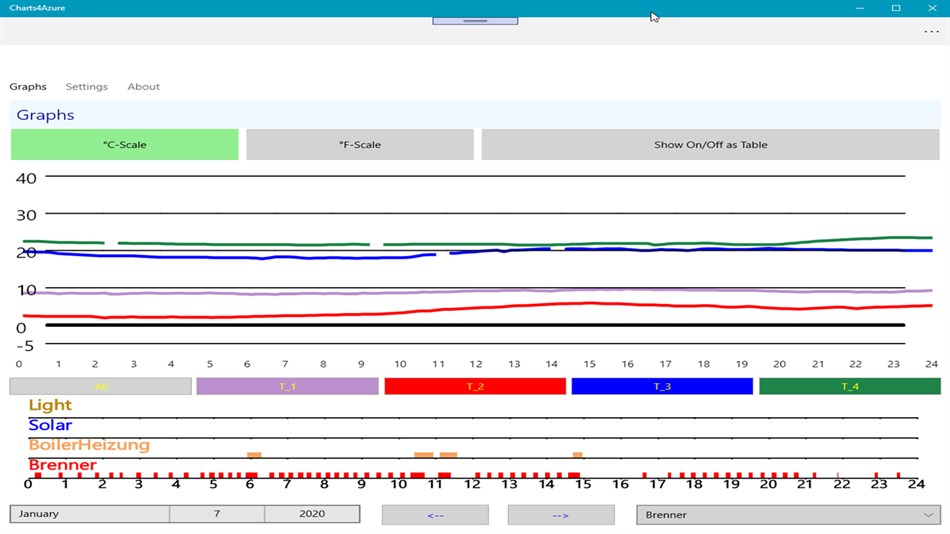Show all temperature series with All

click(101, 386)
